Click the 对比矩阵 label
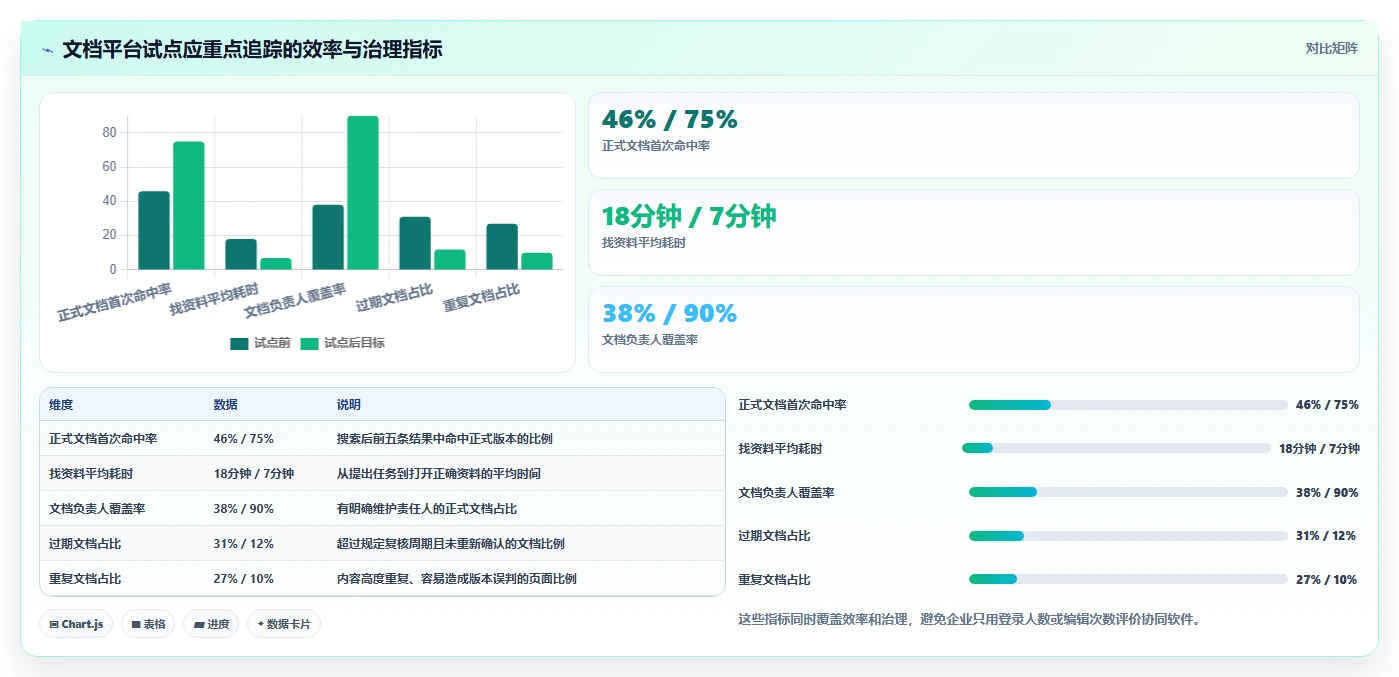Image resolution: width=1399 pixels, height=677 pixels. [x=1331, y=48]
